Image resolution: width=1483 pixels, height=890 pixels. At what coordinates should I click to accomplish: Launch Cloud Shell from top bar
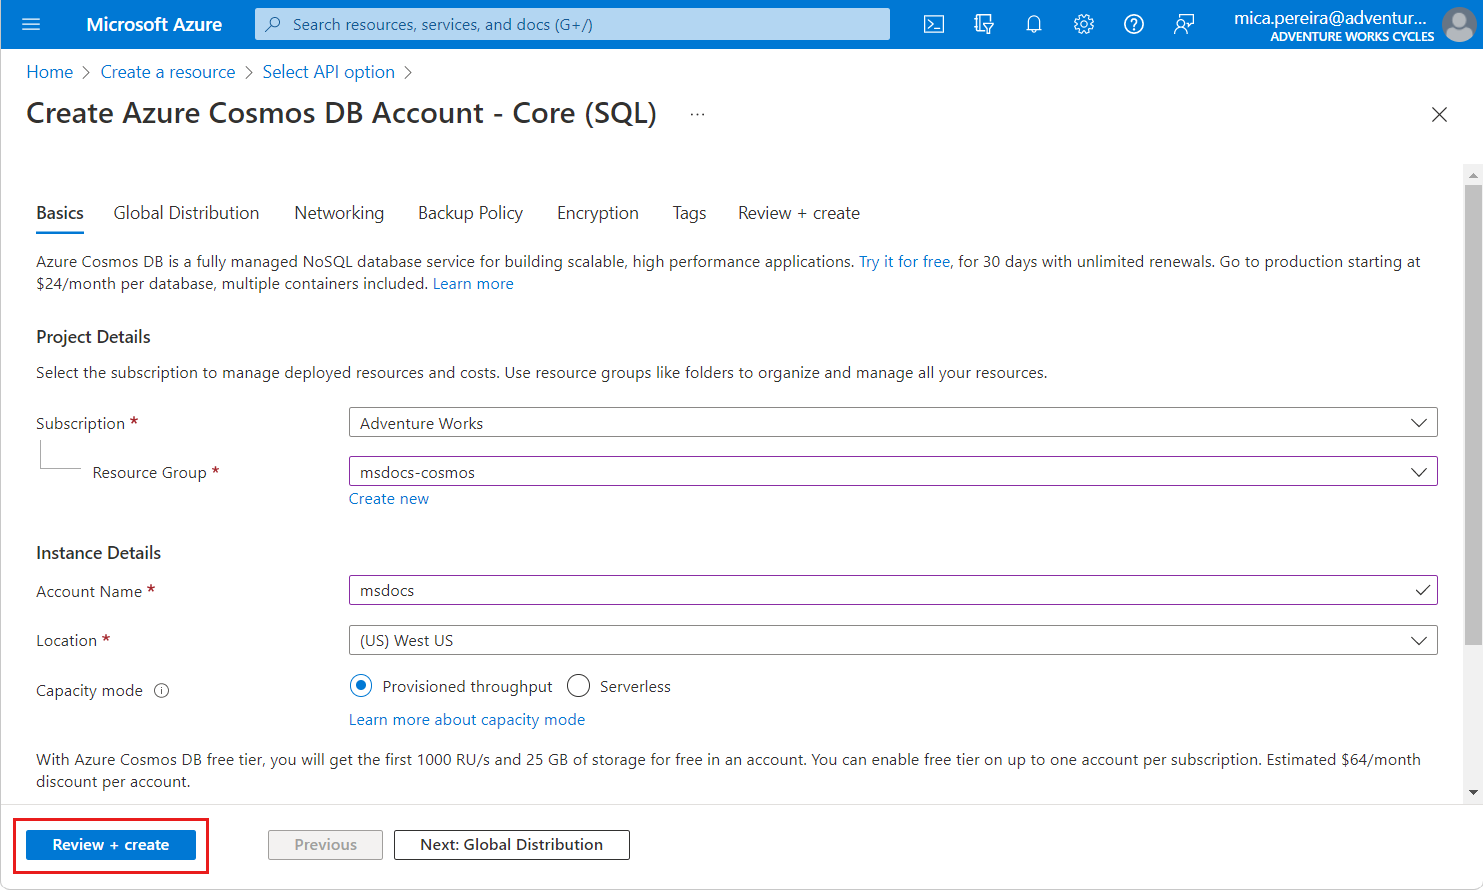click(933, 24)
